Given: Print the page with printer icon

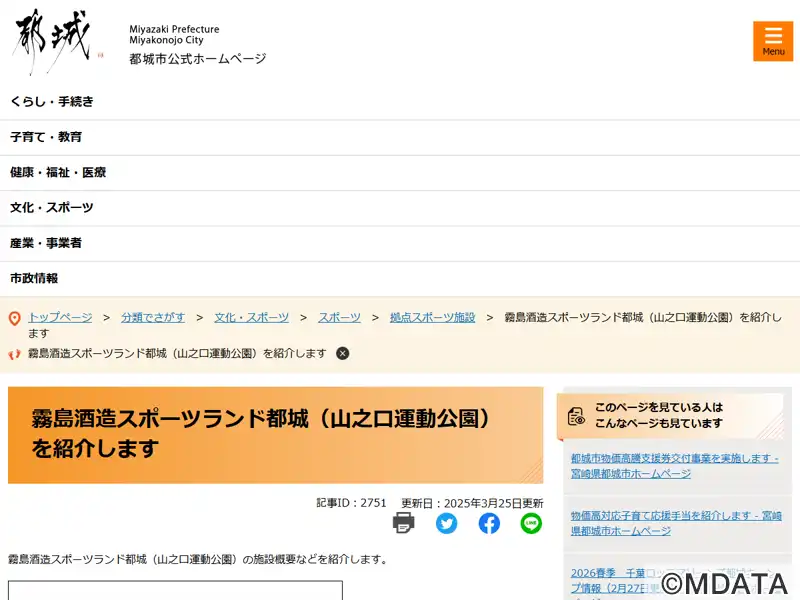Looking at the screenshot, I should pyautogui.click(x=404, y=523).
